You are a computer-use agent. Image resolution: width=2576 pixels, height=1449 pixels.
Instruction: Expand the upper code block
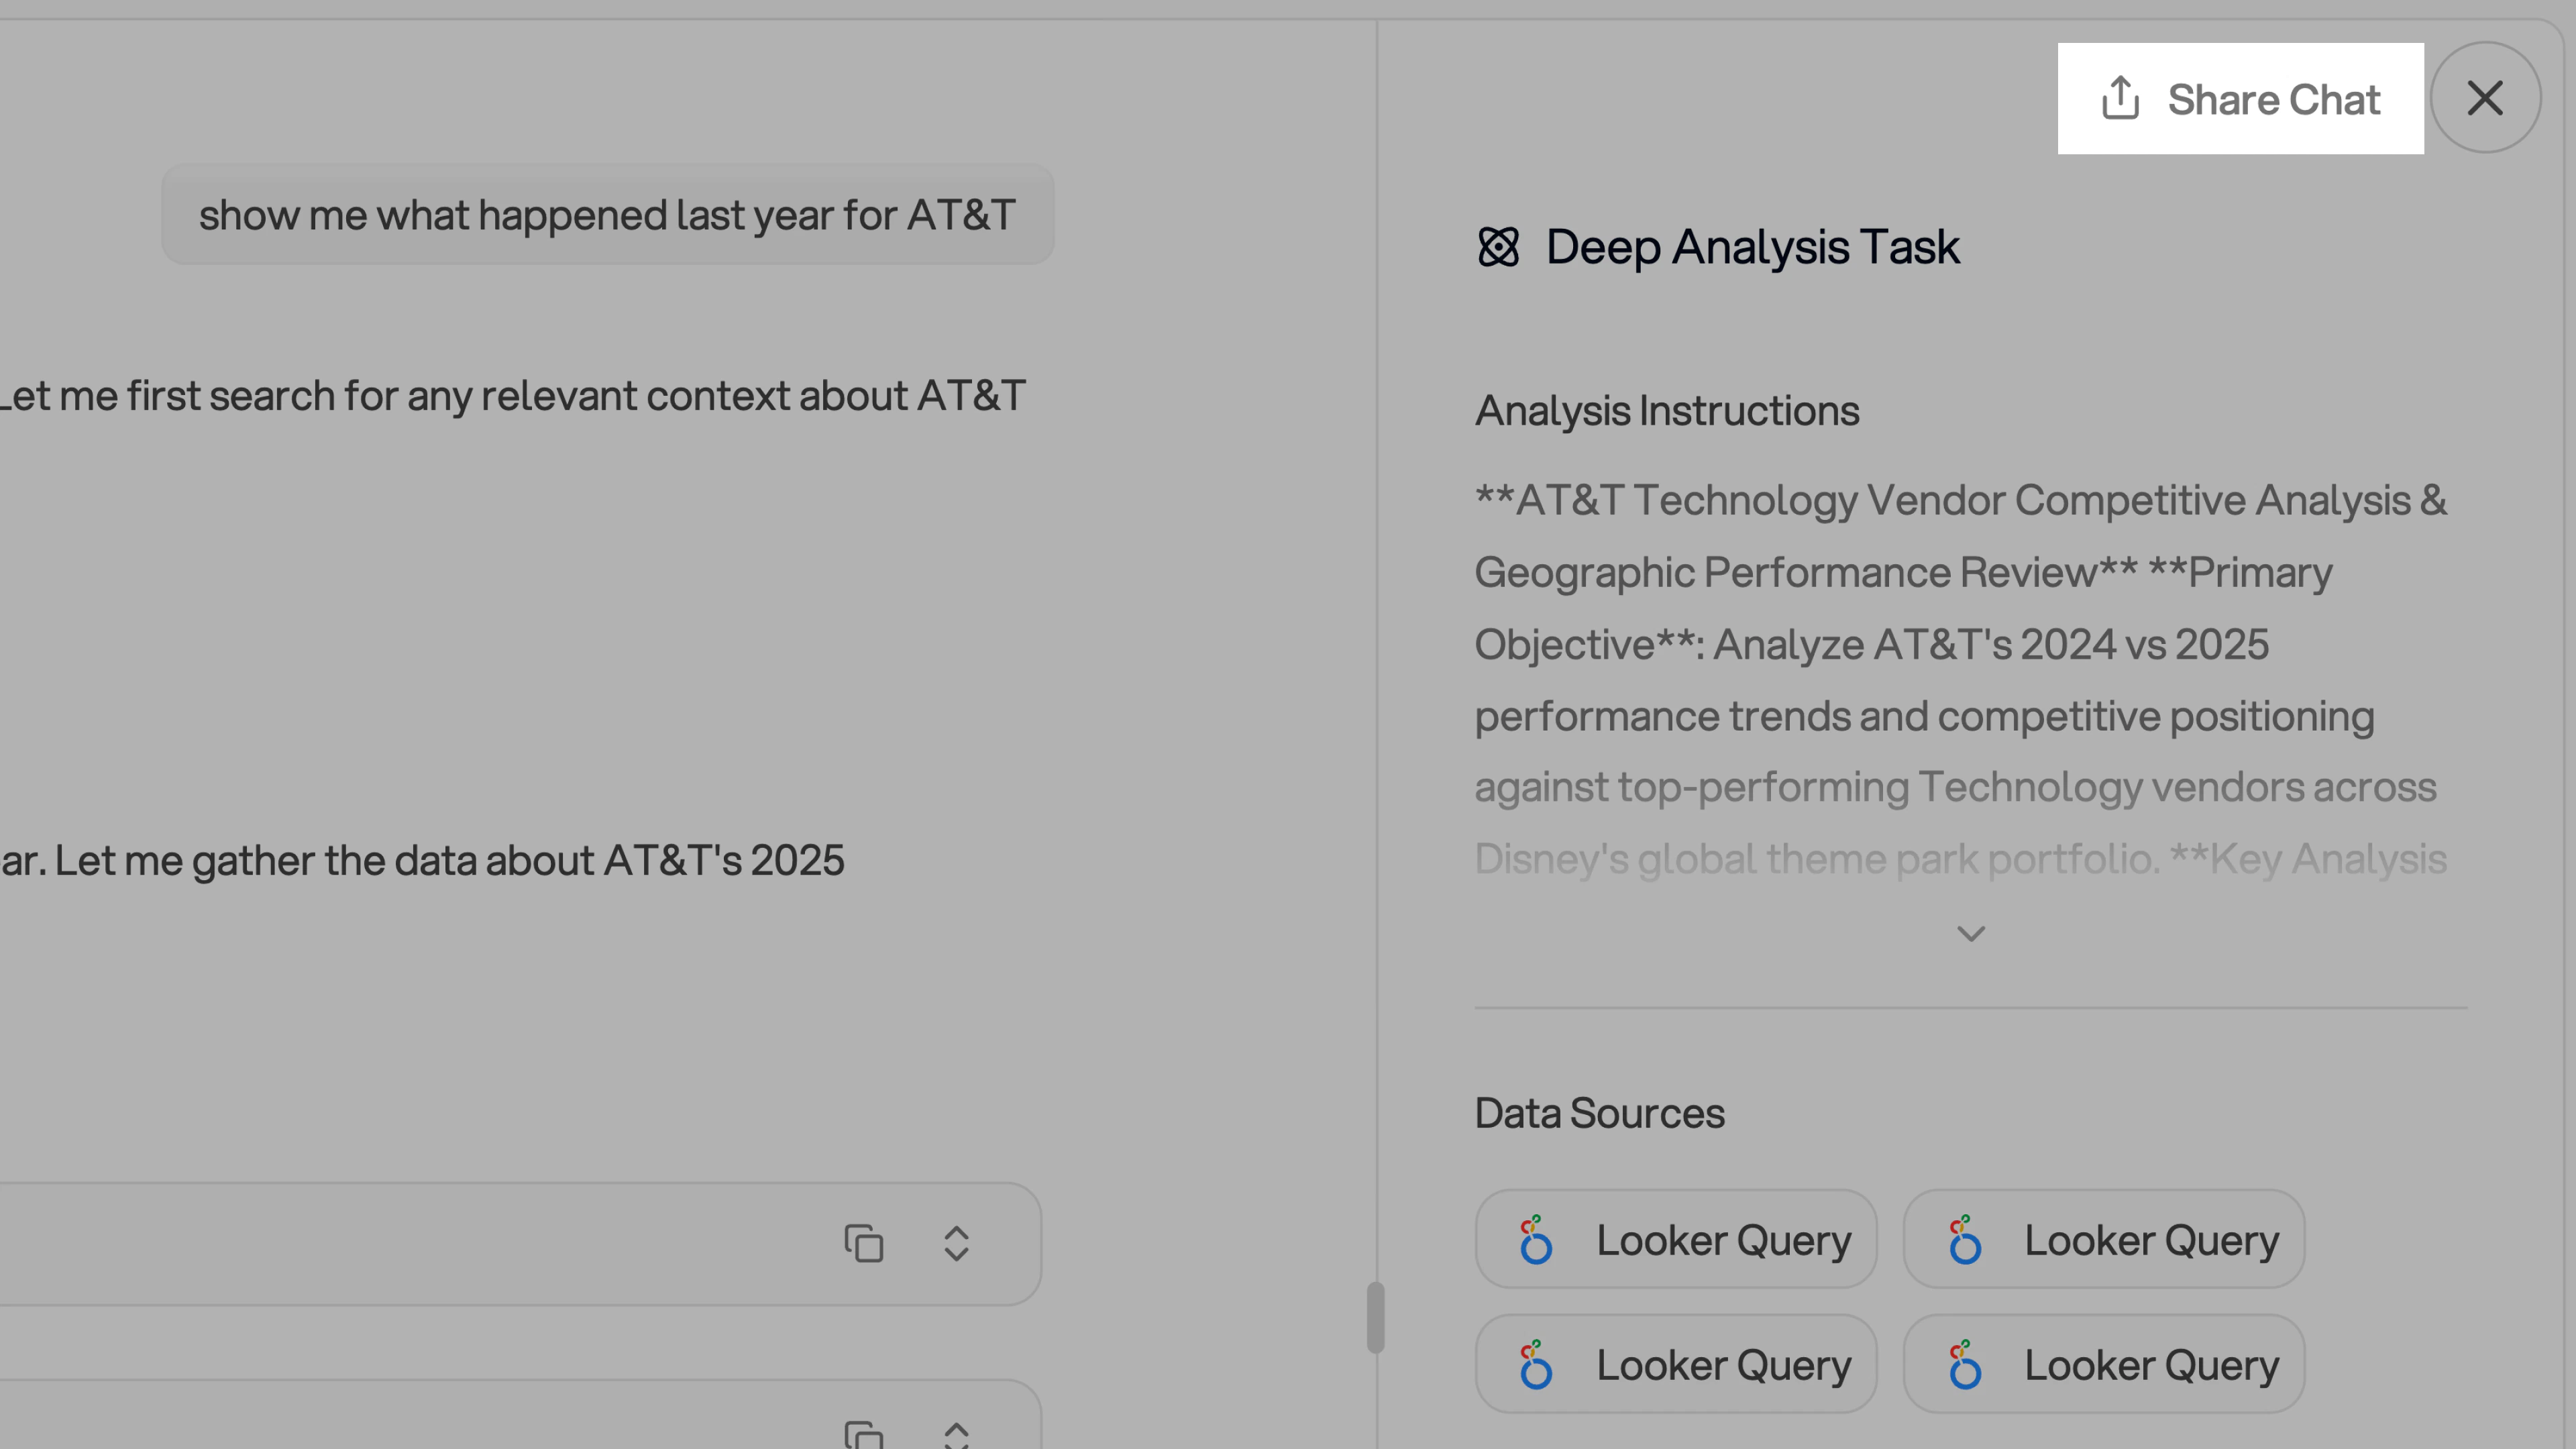click(x=956, y=1243)
